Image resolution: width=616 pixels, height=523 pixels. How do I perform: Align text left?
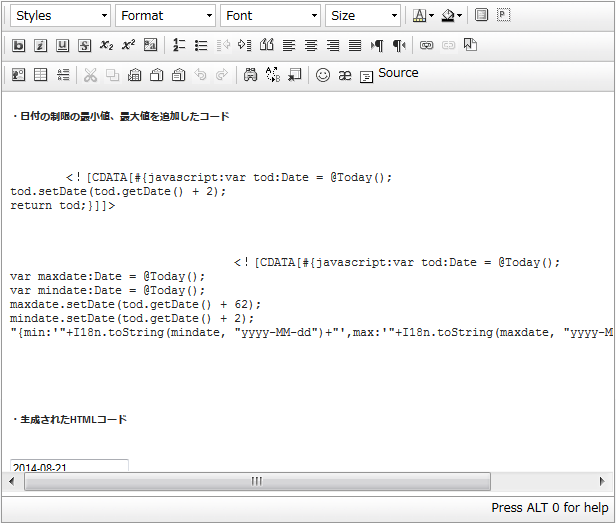[x=289, y=46]
